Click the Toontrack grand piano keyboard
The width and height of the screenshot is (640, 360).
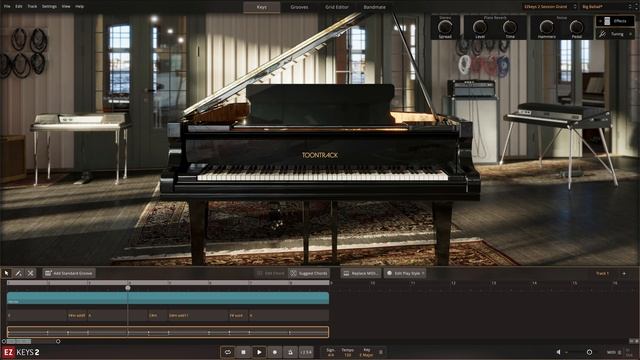click(322, 173)
